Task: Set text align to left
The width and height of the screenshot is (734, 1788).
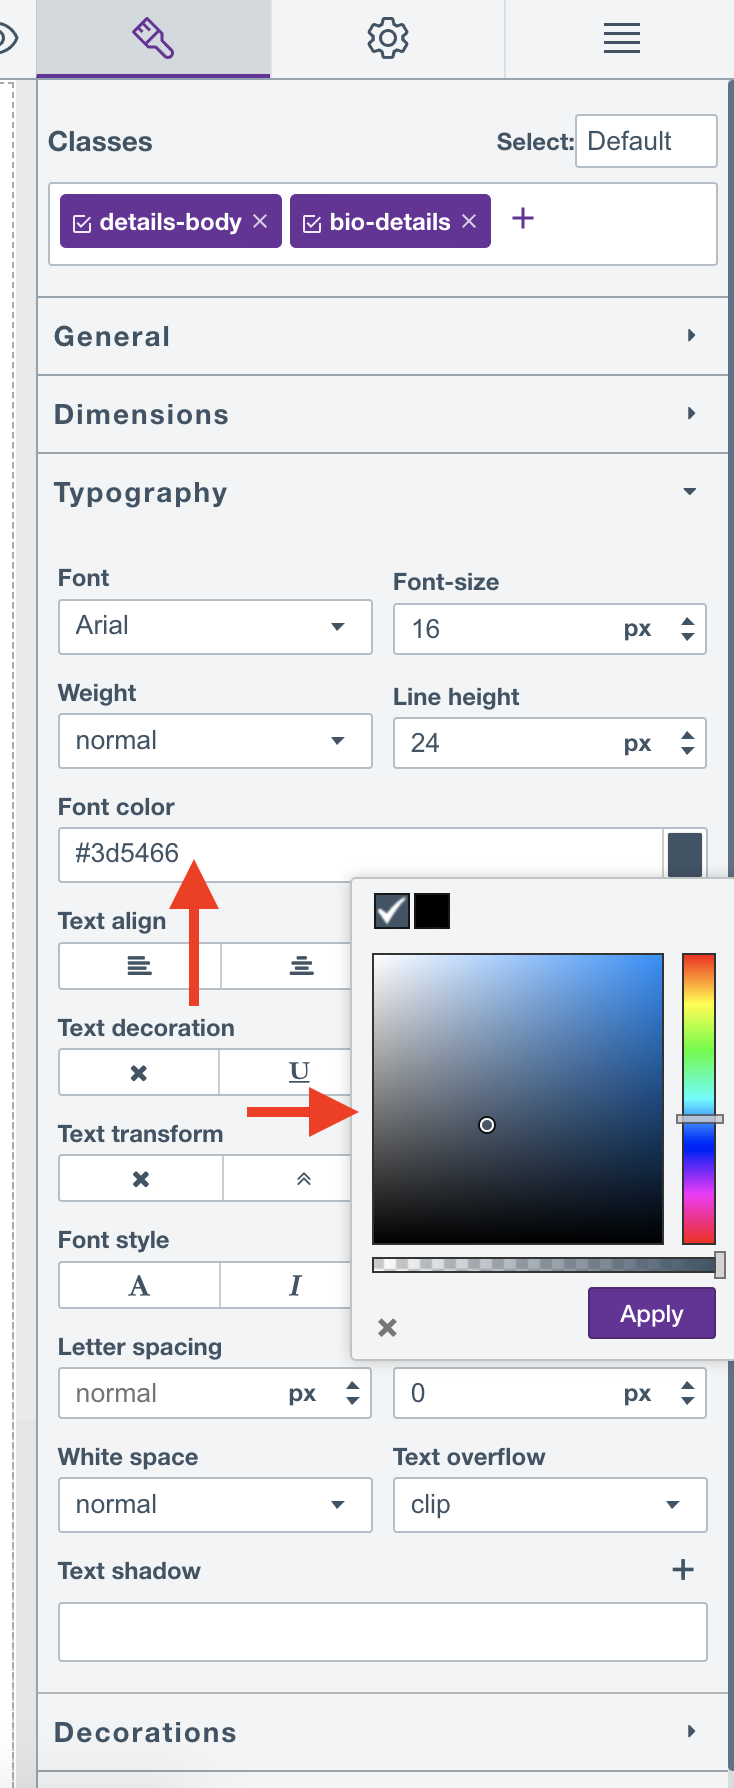Action: tap(138, 966)
